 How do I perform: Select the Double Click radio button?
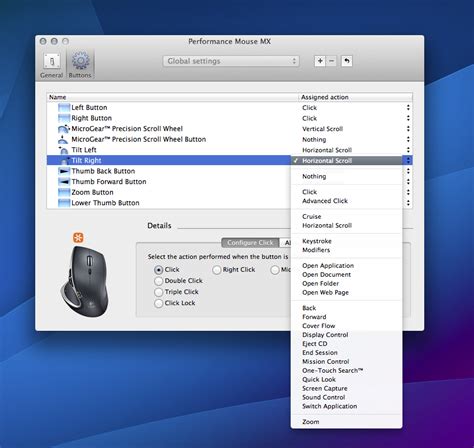[159, 281]
